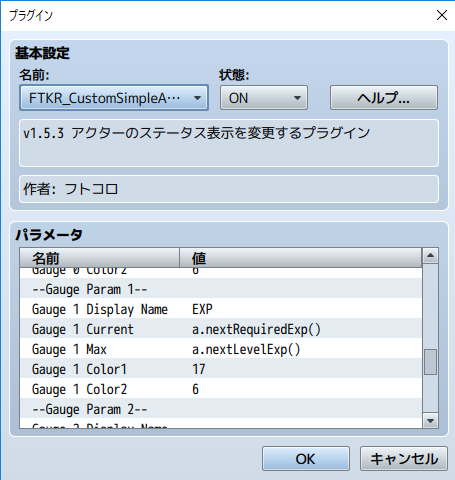The height and width of the screenshot is (480, 455).
Task: Select the --Gauge Param 1-- row
Action: [221, 289]
